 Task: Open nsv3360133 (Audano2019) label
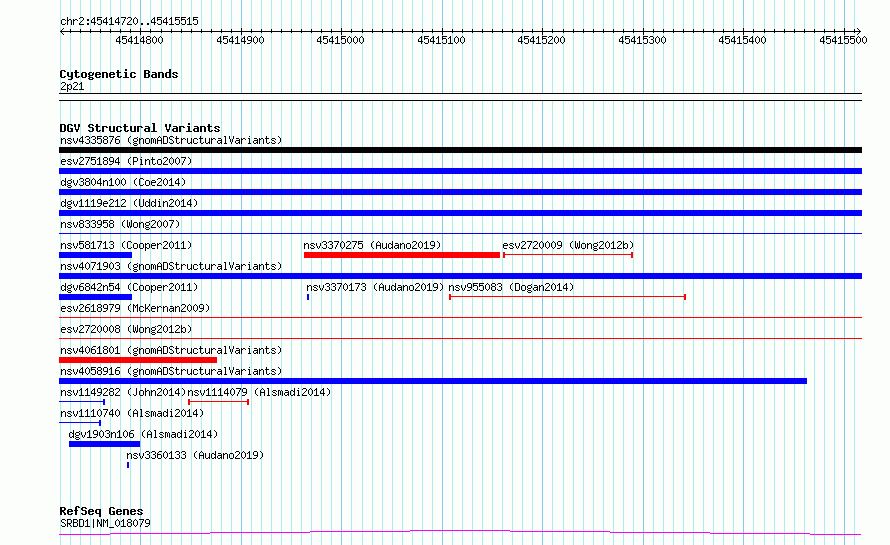(x=195, y=455)
